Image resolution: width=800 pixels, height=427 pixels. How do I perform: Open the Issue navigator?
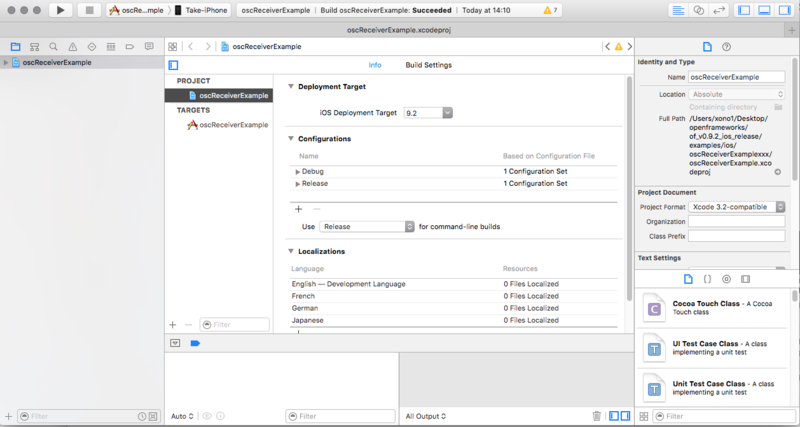point(72,47)
